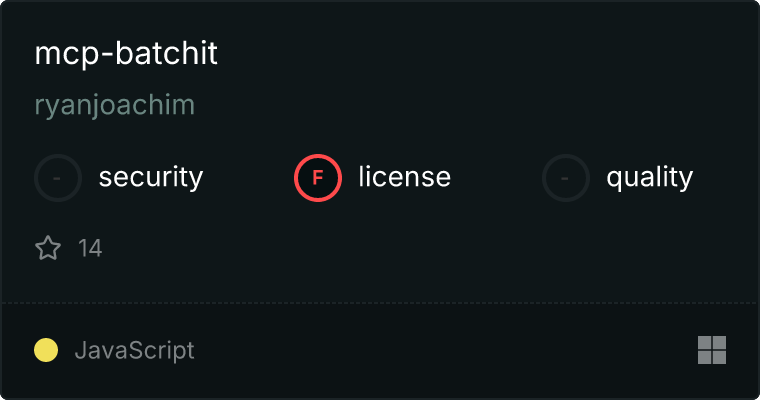Click the Windows platform icon
Viewport: 760px width, 400px height.
tap(712, 350)
